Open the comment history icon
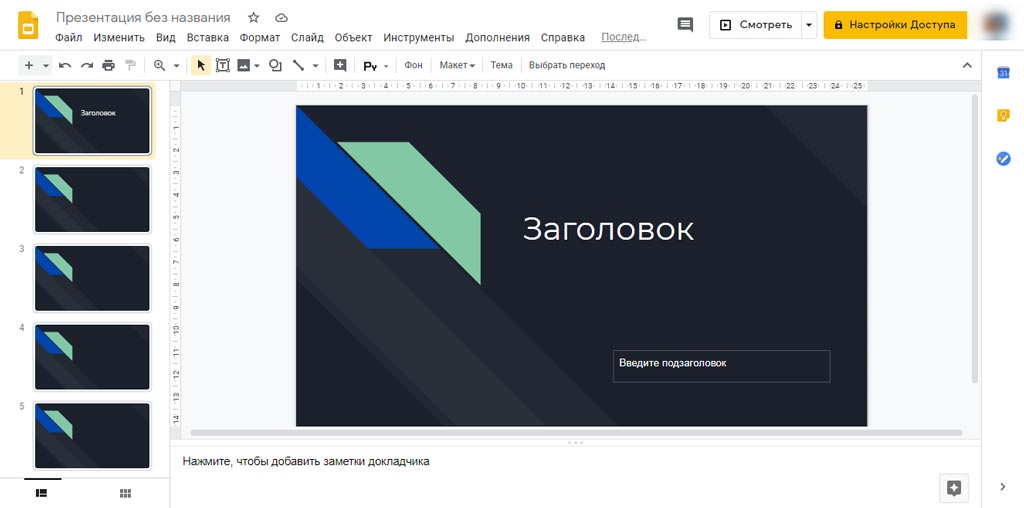The width and height of the screenshot is (1024, 508). pos(685,25)
